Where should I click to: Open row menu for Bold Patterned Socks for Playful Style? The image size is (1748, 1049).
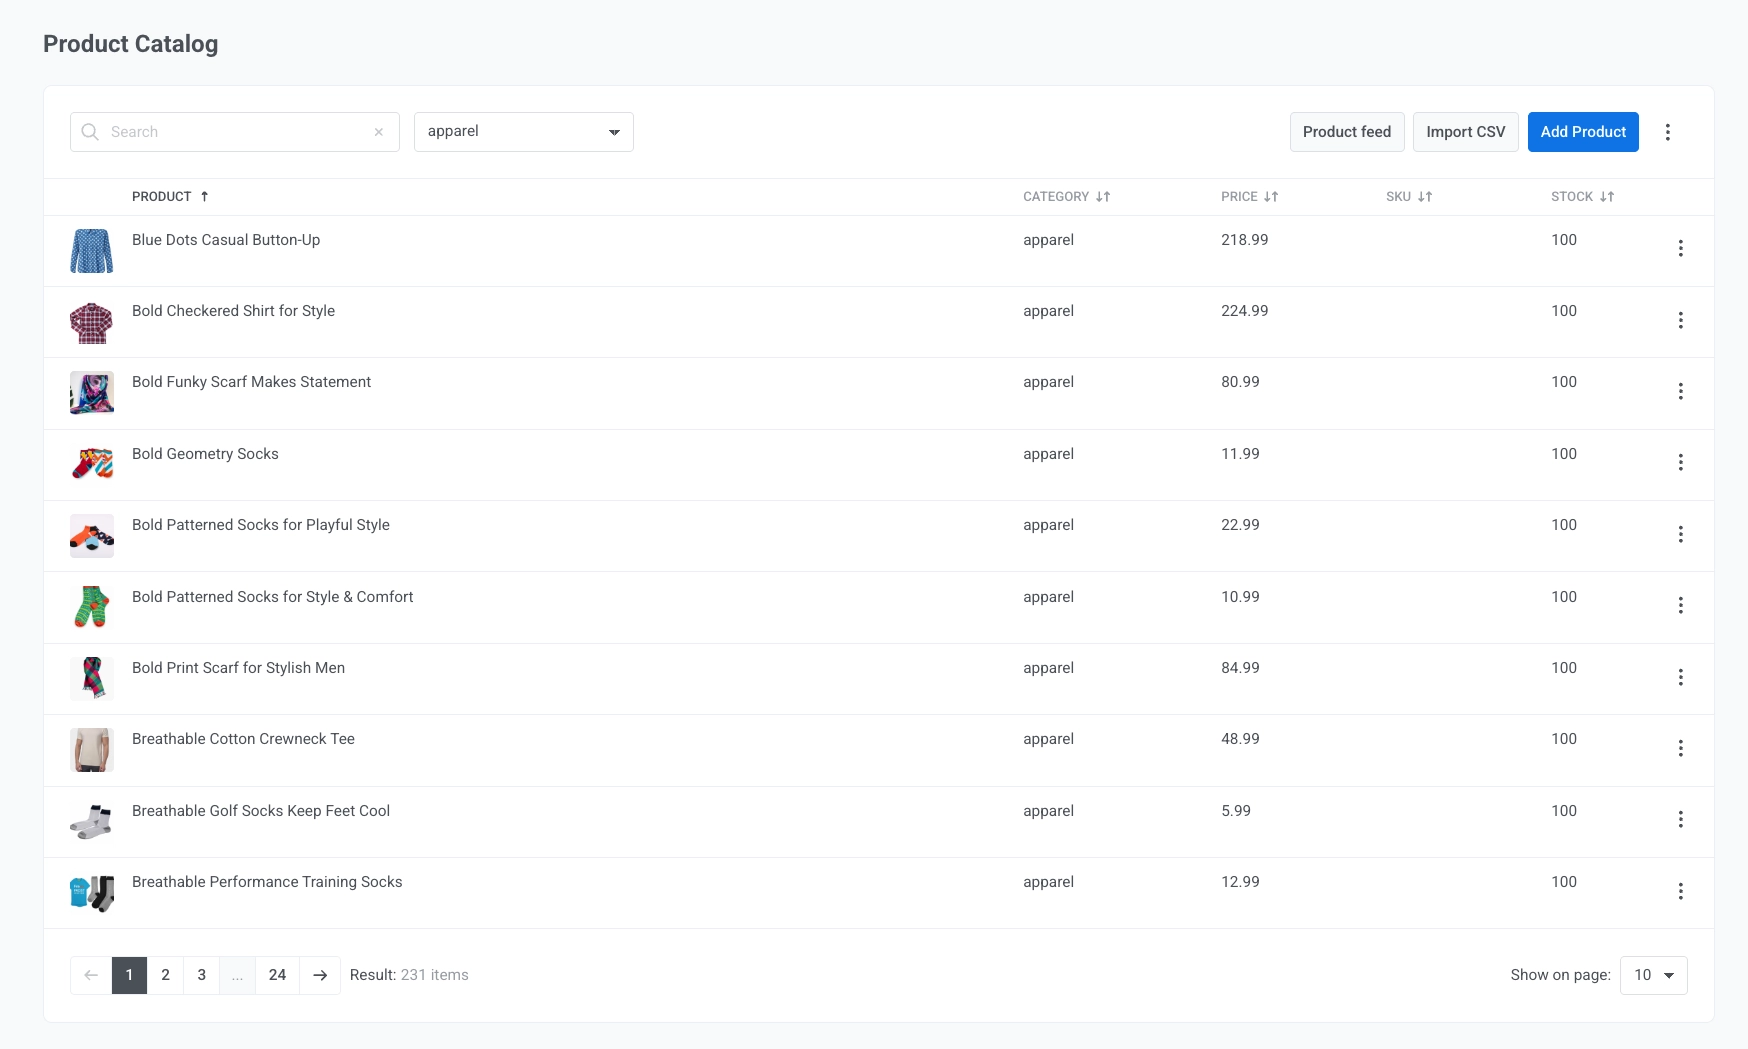tap(1680, 534)
